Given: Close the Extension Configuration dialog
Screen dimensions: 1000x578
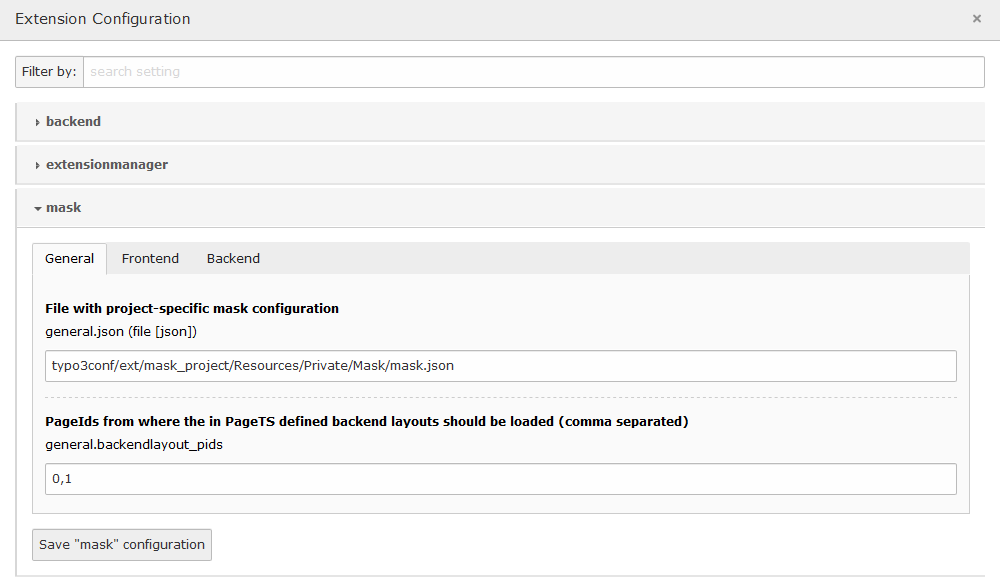Looking at the screenshot, I should click(977, 18).
